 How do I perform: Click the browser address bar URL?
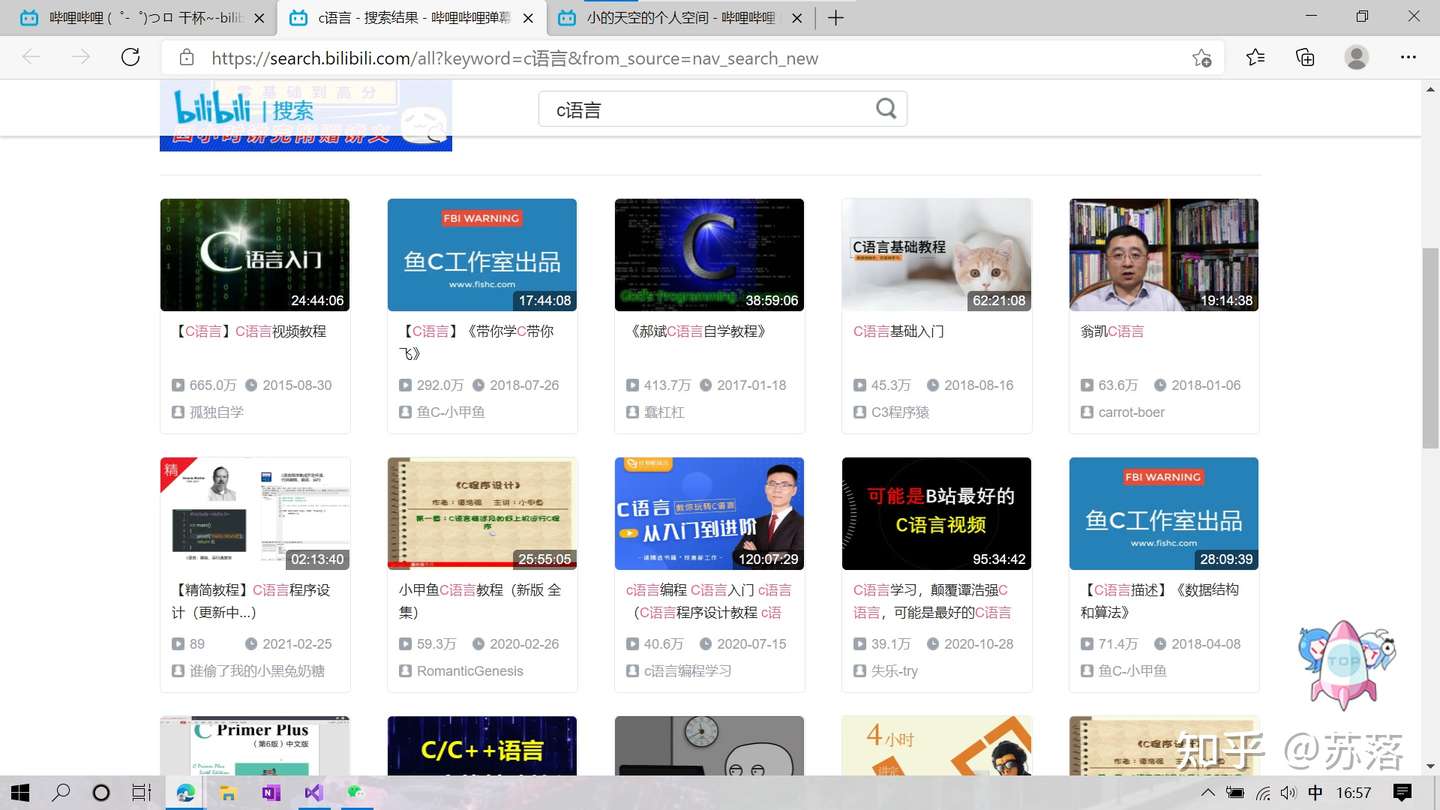pyautogui.click(x=515, y=58)
